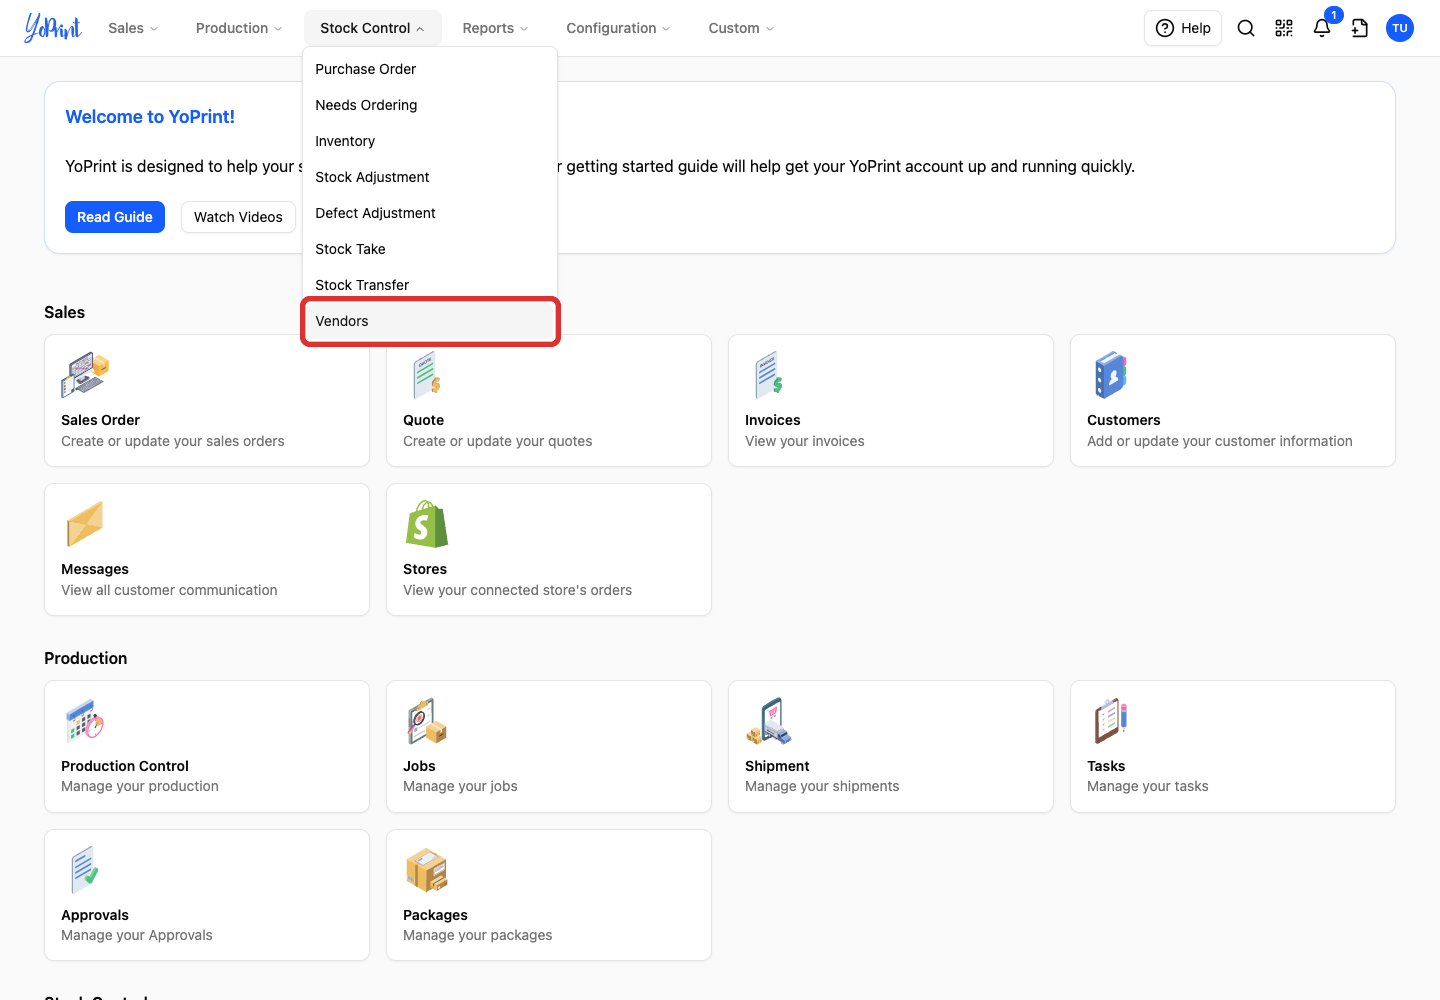The height and width of the screenshot is (1000, 1440).
Task: Click the Customers address book icon
Action: coord(1111,376)
